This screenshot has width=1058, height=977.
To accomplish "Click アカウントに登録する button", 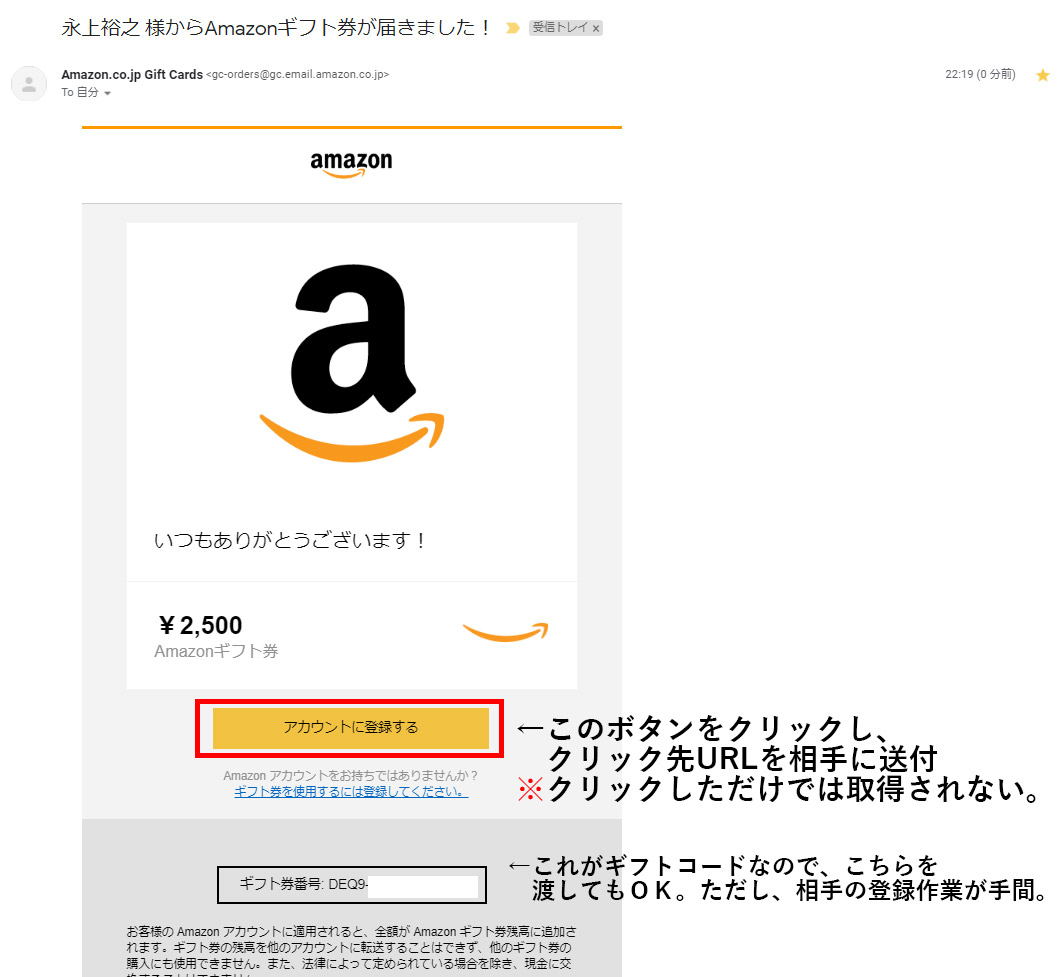I will coord(351,727).
